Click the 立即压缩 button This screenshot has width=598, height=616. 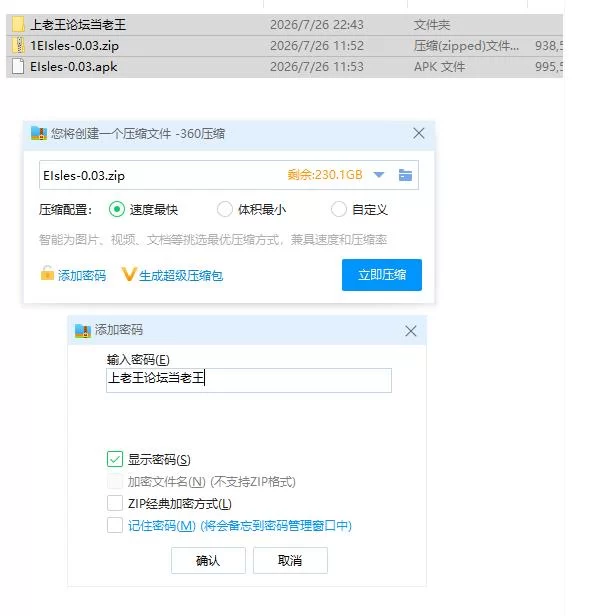point(382,275)
